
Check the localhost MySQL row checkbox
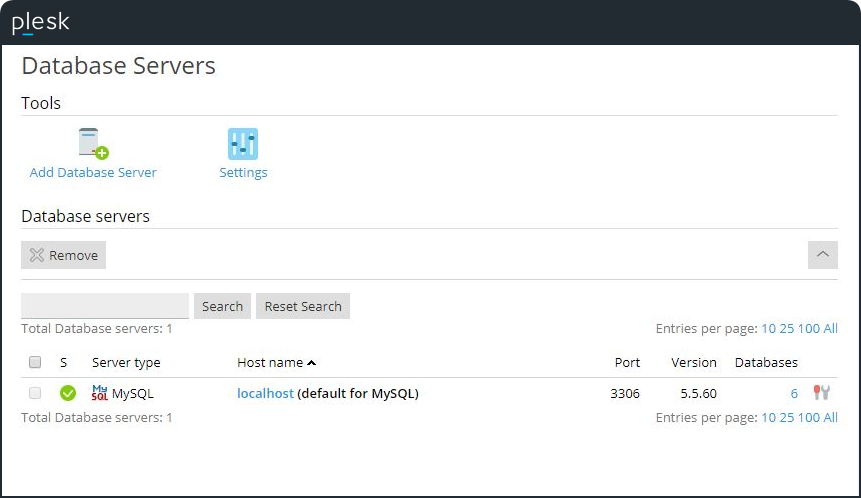pyautogui.click(x=35, y=393)
